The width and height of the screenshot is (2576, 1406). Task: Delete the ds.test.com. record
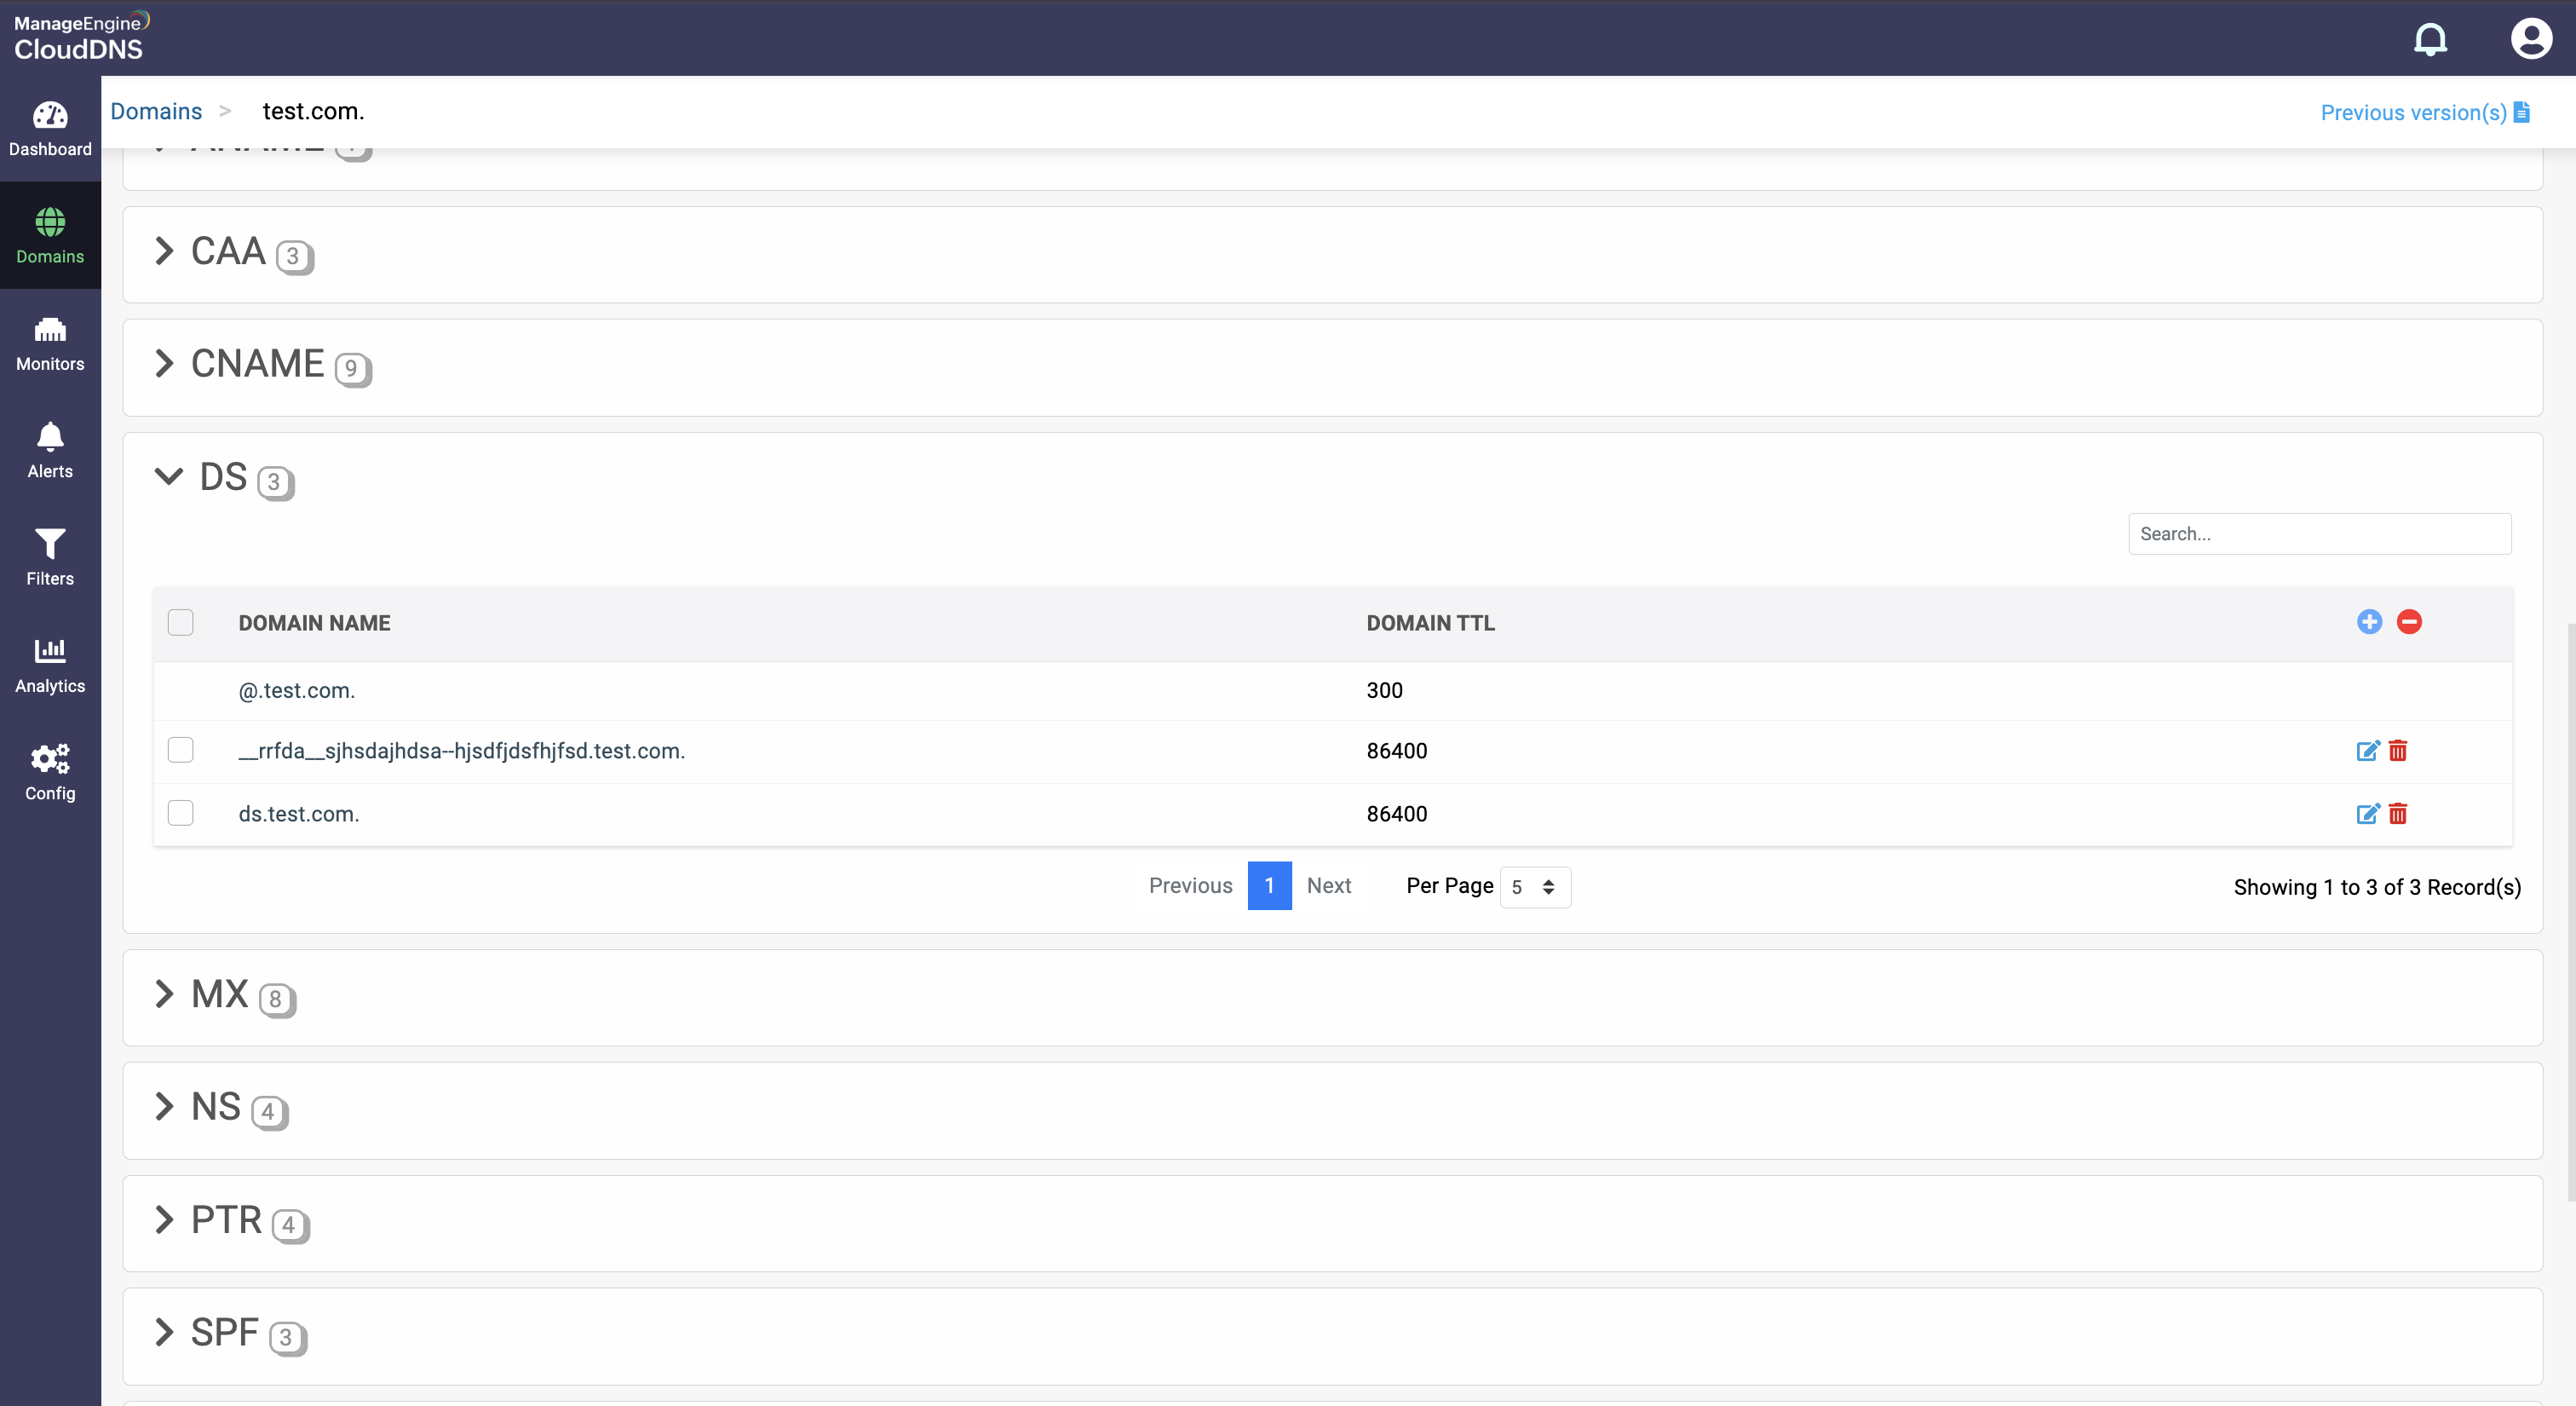tap(2397, 814)
